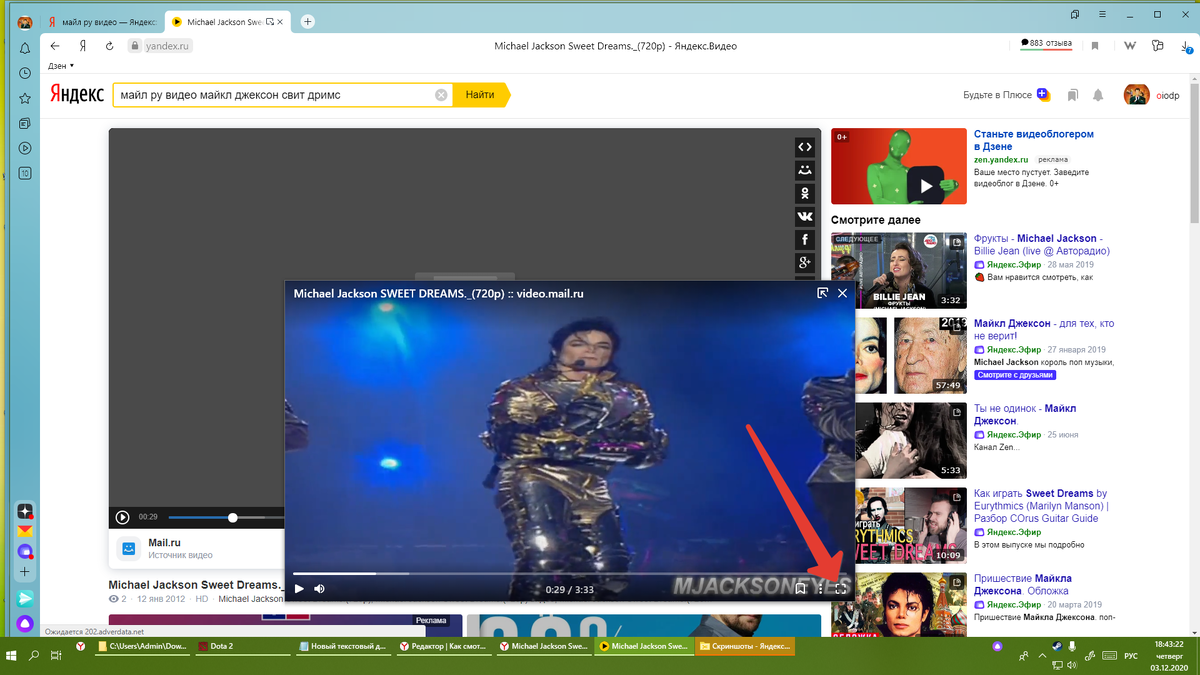Viewport: 1200px width, 675px height.
Task: Bookmark page via address bar flag
Action: click(x=1095, y=46)
